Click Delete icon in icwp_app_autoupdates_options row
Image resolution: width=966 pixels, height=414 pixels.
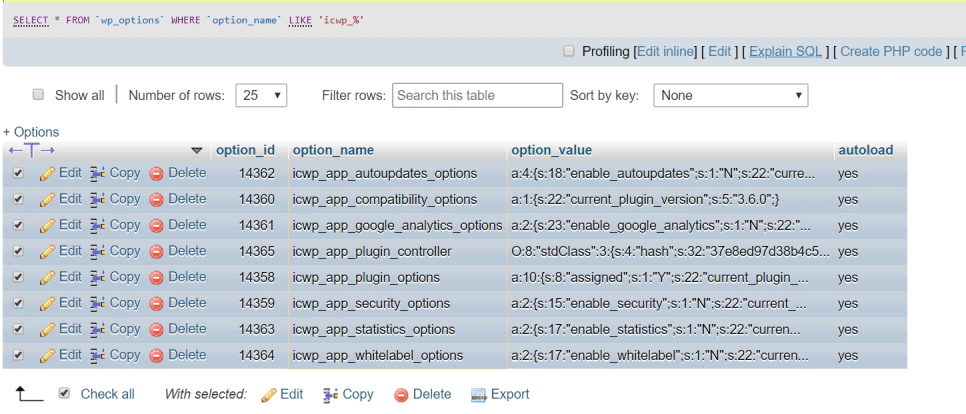click(156, 174)
